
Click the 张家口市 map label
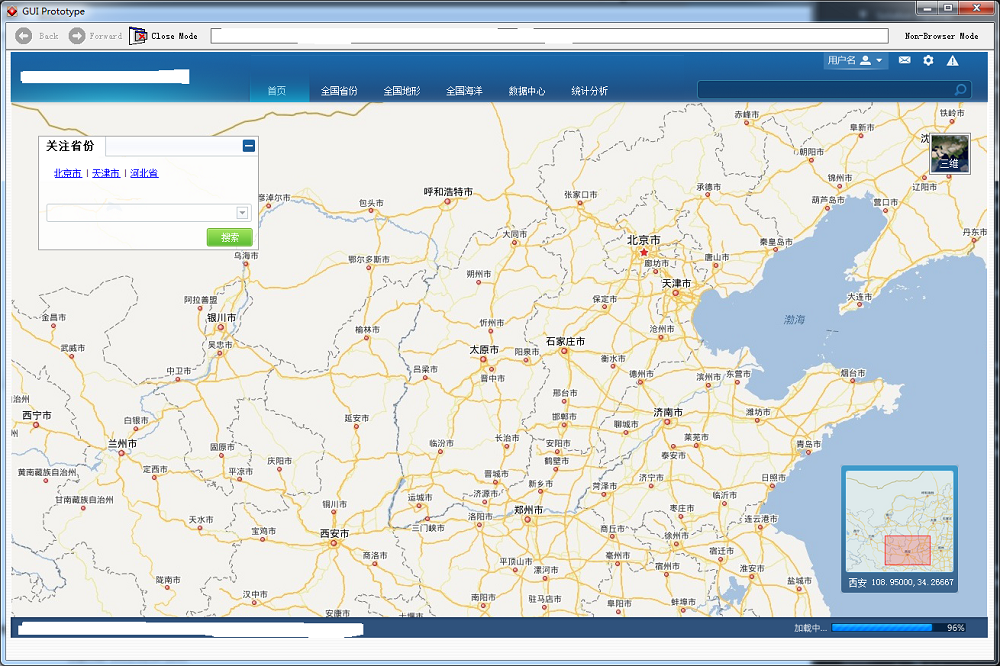580,195
